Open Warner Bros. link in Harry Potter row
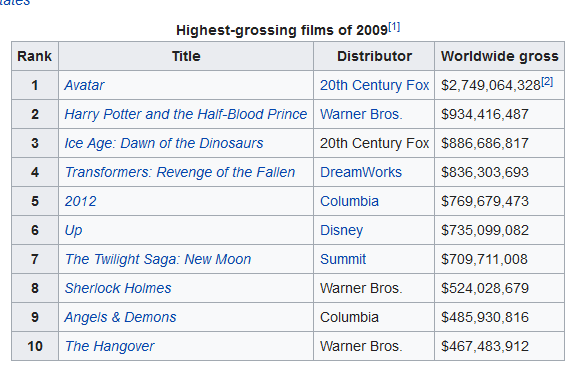 click(361, 114)
